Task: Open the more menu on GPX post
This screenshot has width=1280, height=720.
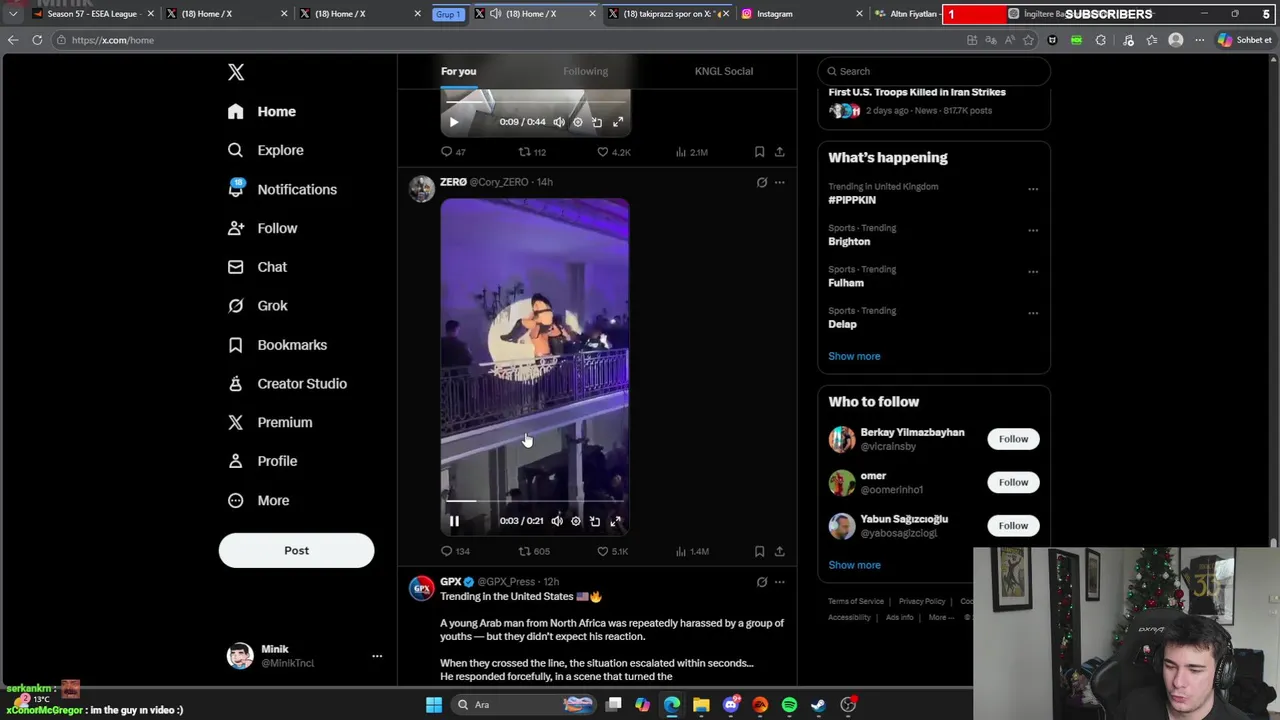Action: [779, 581]
